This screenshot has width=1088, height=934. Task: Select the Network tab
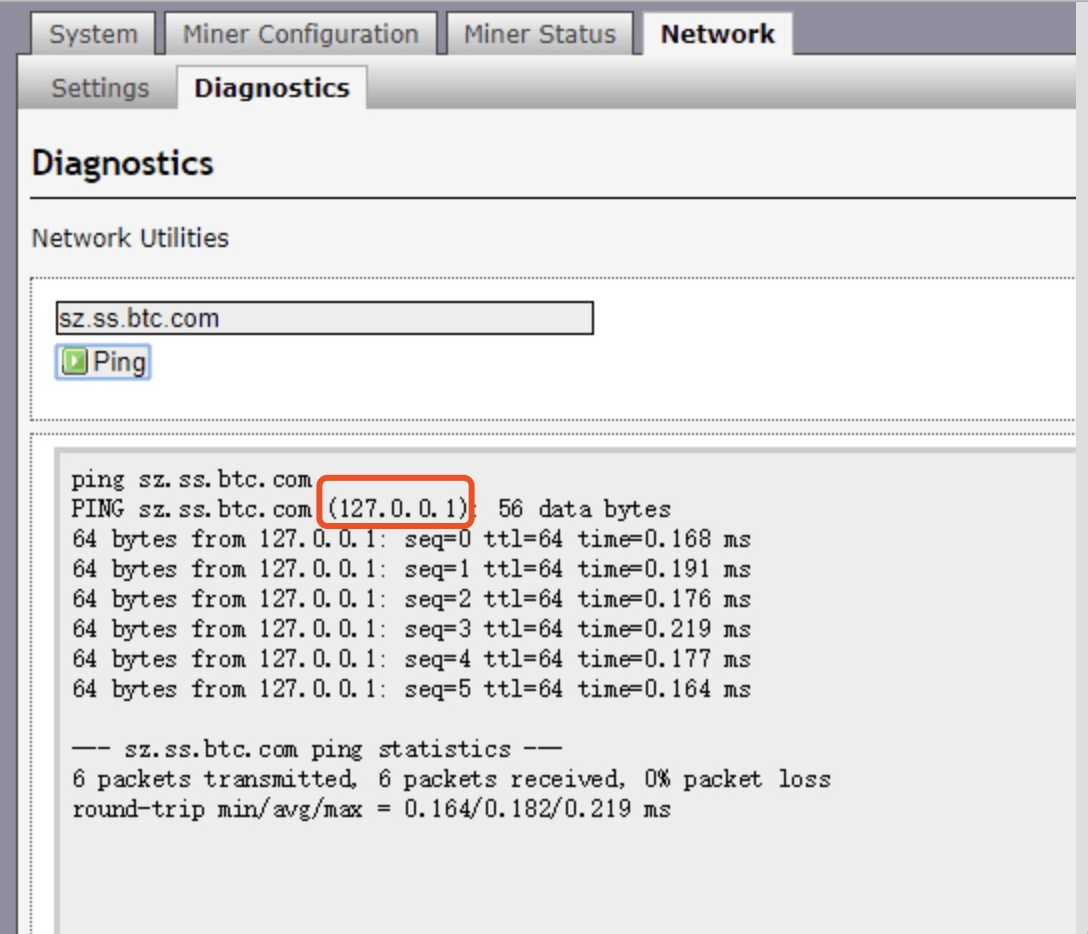pos(717,34)
